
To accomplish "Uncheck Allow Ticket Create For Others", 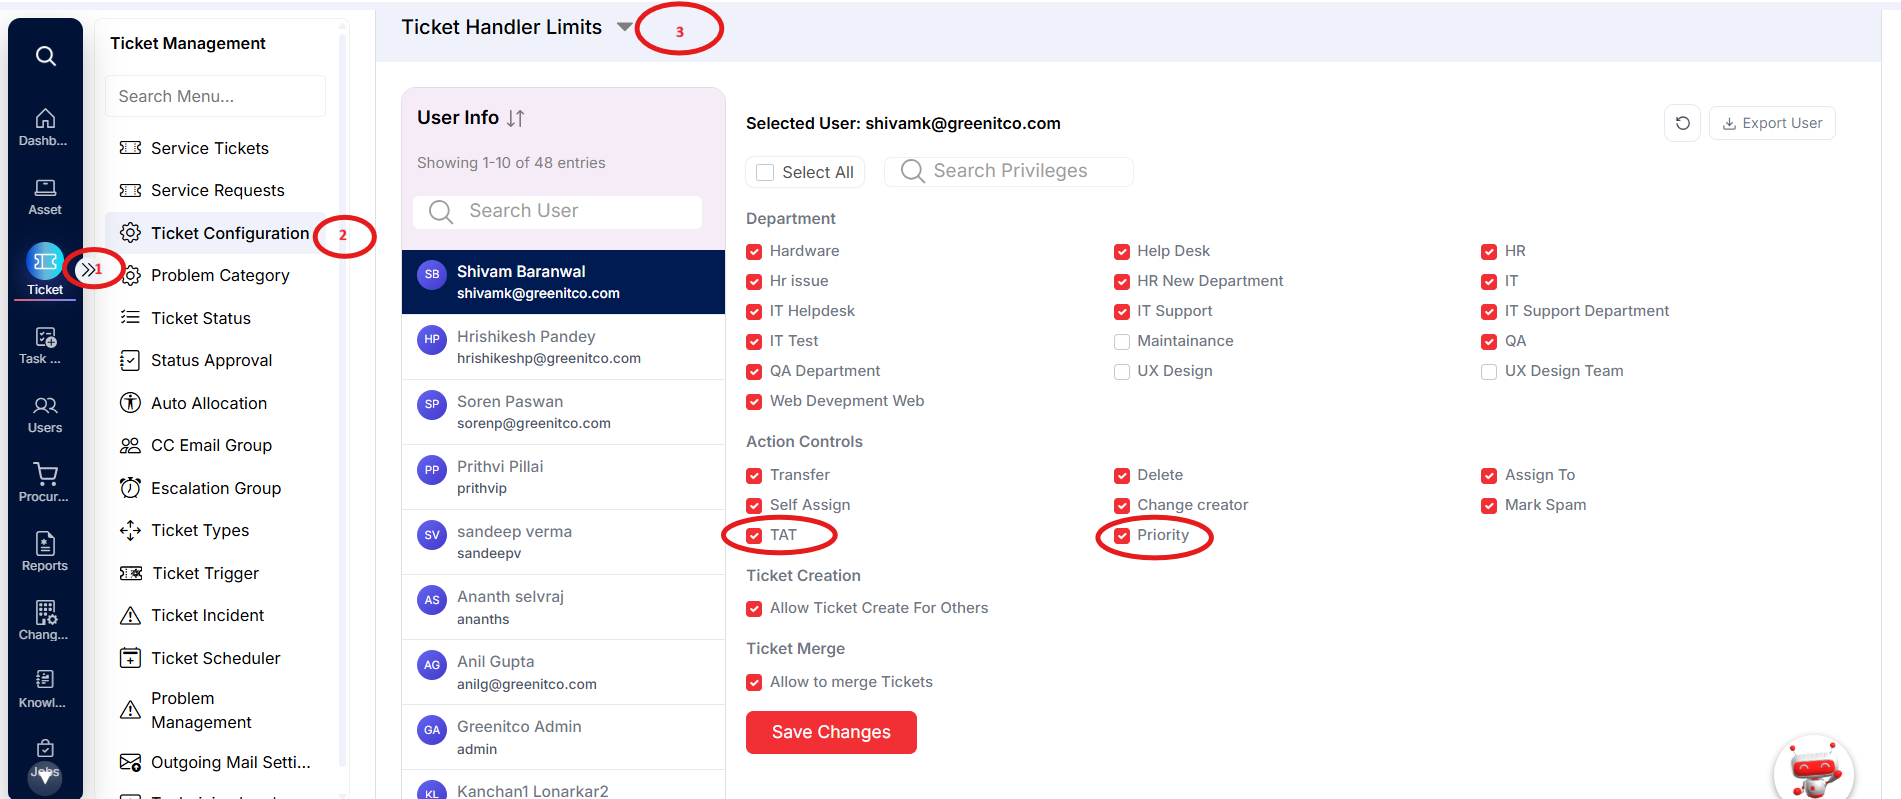I will (x=754, y=609).
